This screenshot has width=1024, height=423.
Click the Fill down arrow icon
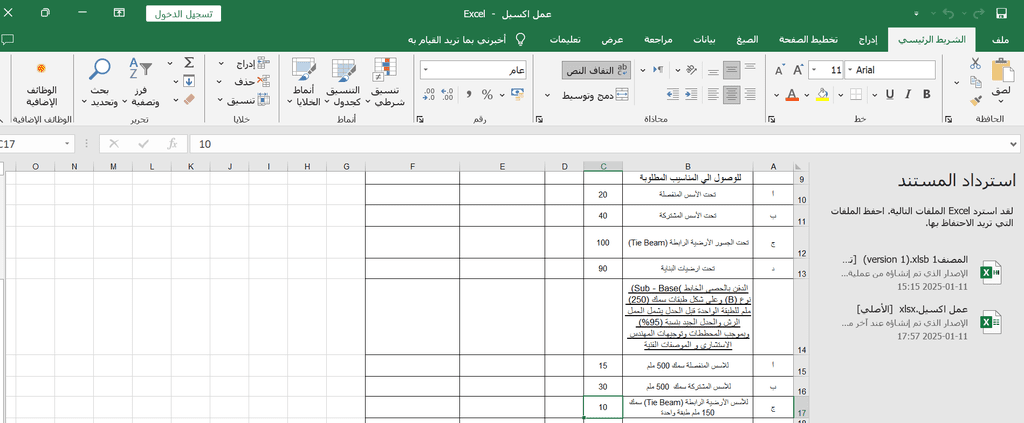pos(189,81)
